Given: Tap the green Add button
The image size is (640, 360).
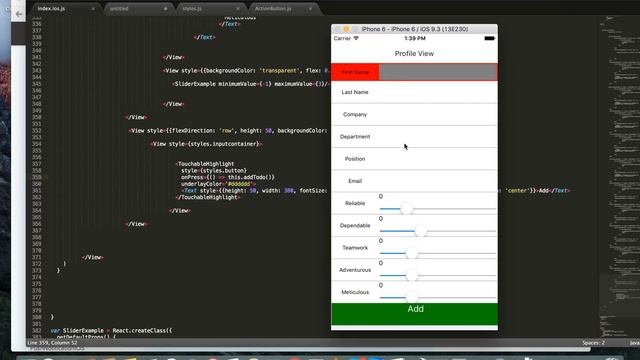Looking at the screenshot, I should pyautogui.click(x=414, y=314).
